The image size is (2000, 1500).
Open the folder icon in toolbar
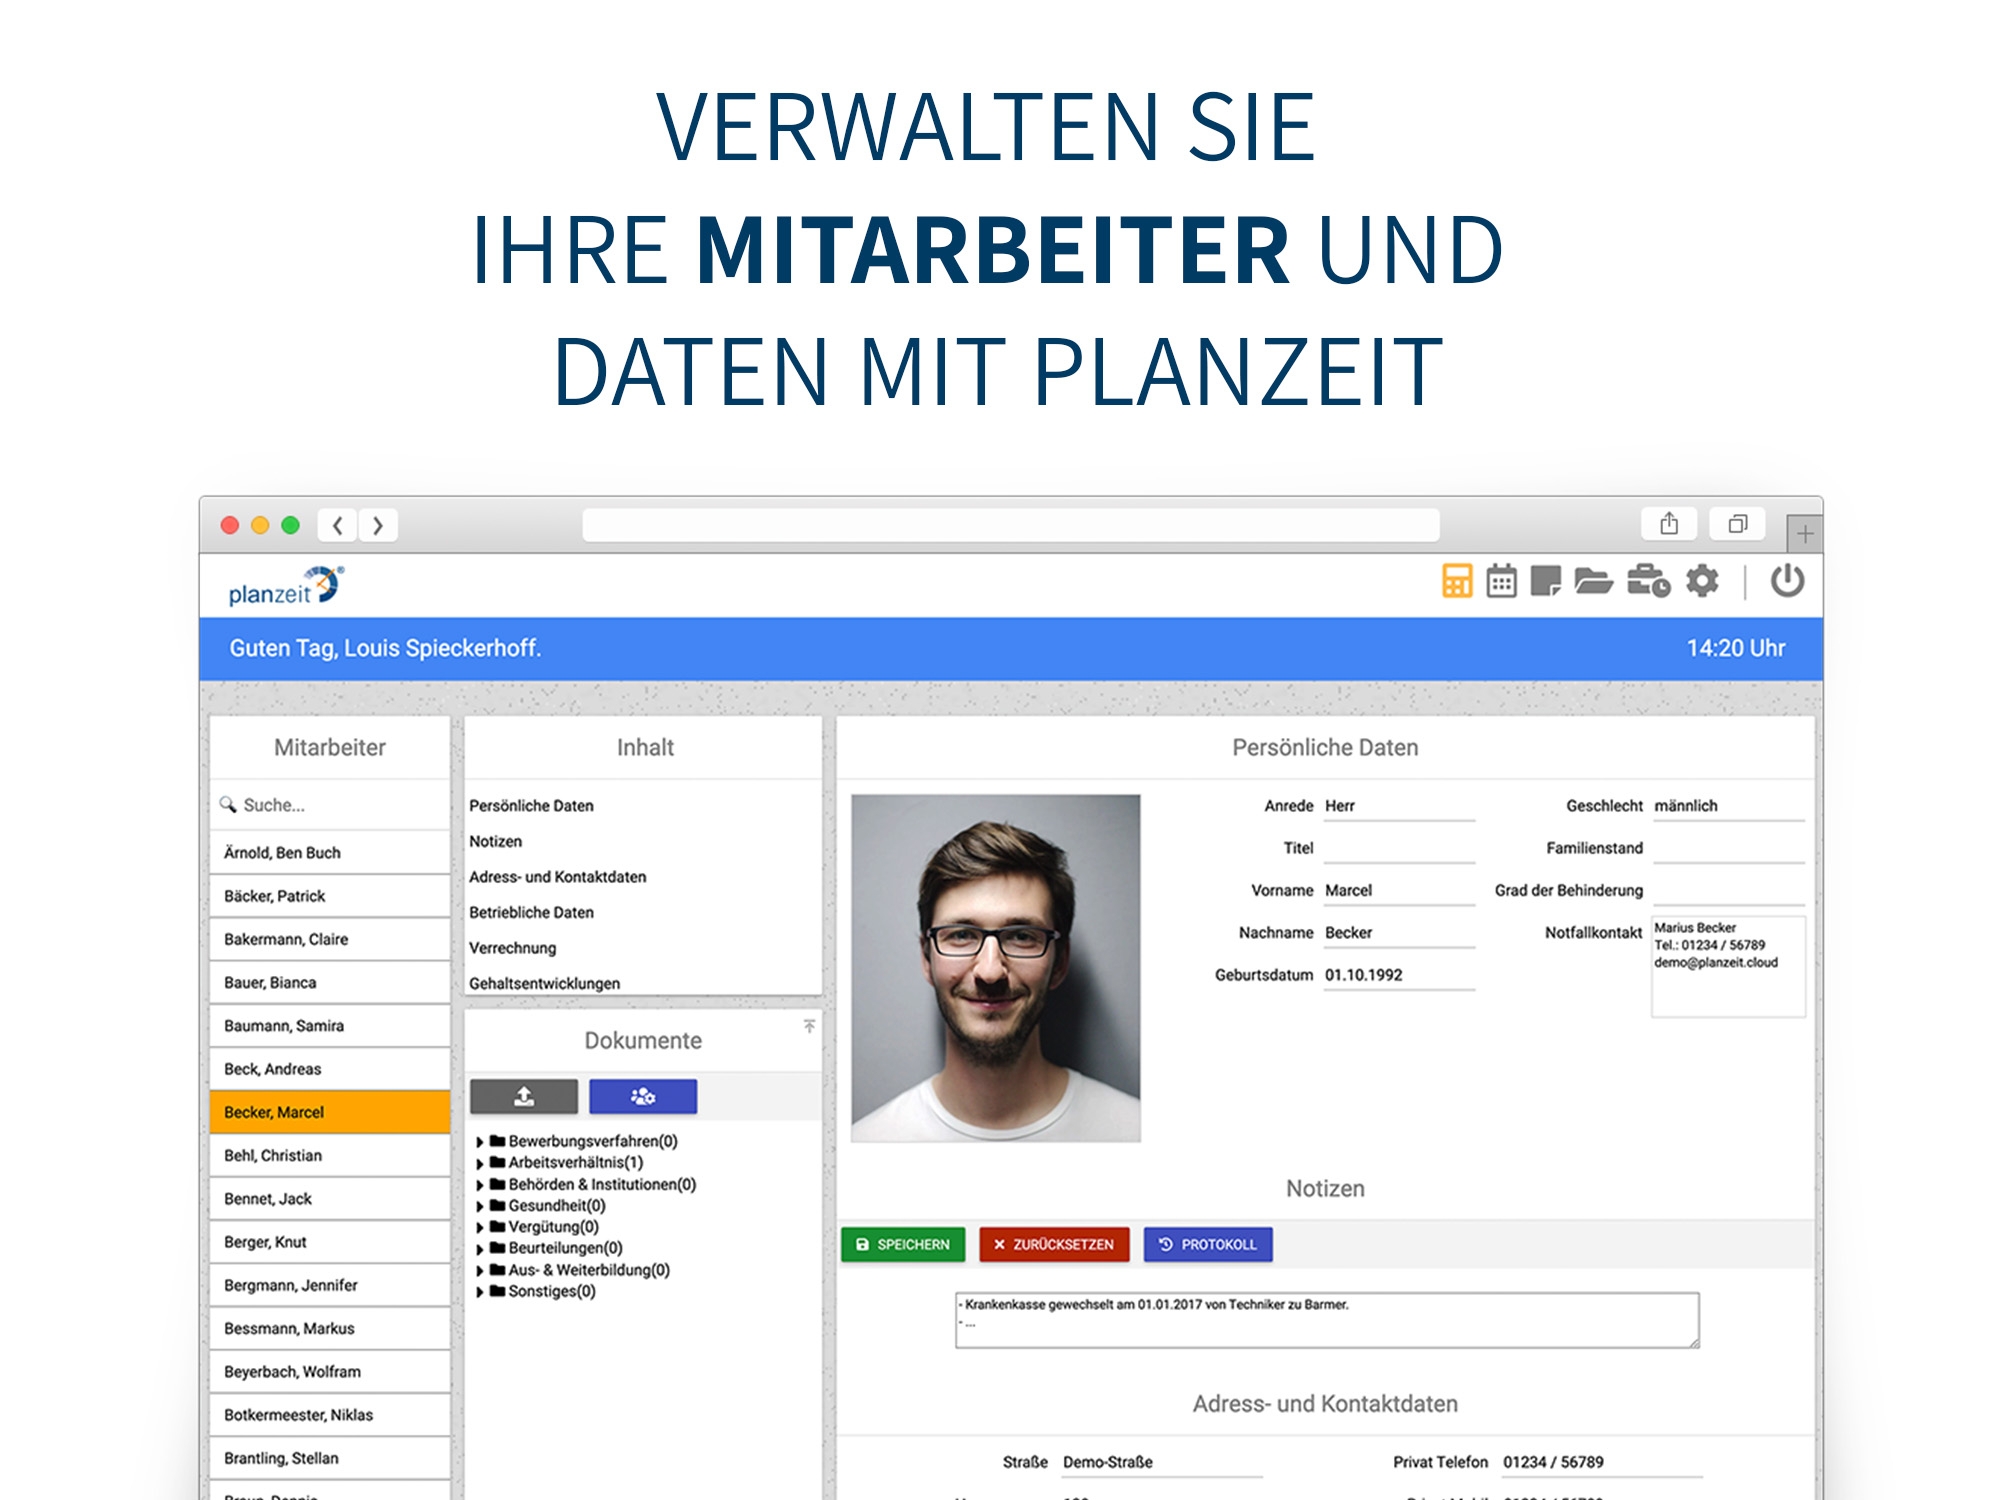[x=1593, y=581]
